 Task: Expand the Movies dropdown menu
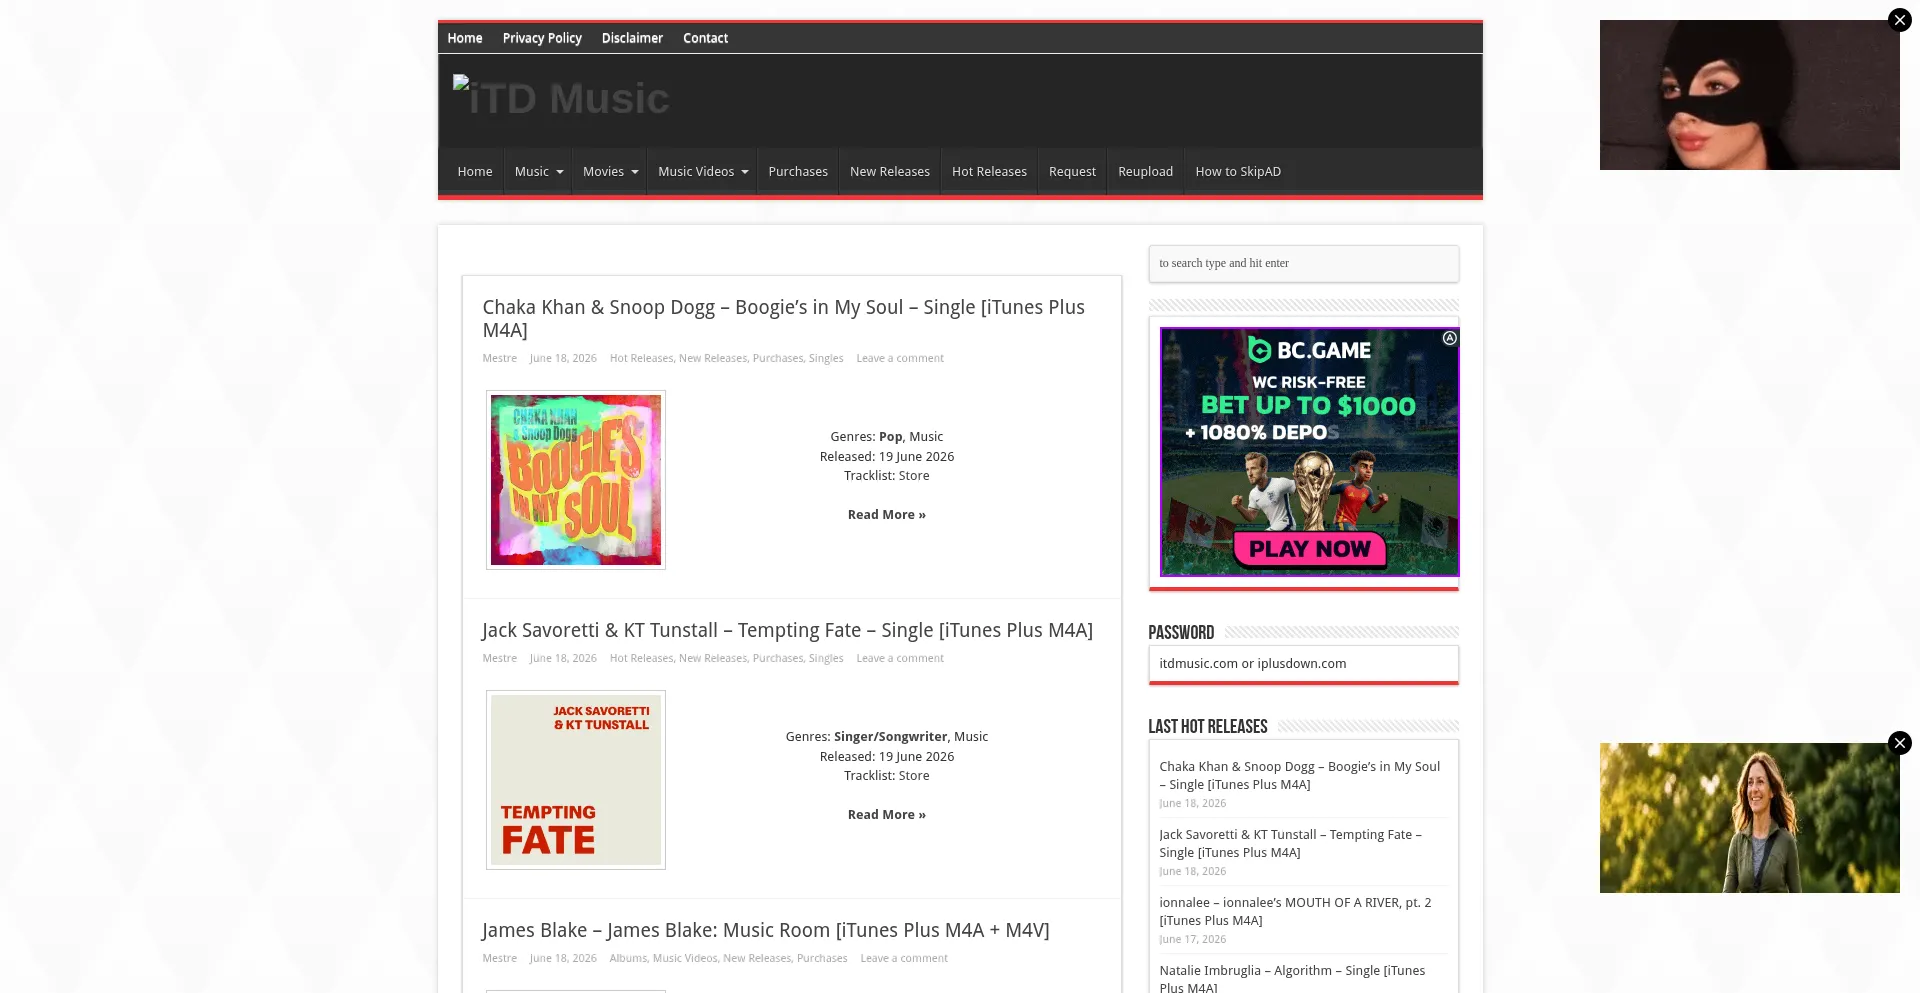[610, 172]
